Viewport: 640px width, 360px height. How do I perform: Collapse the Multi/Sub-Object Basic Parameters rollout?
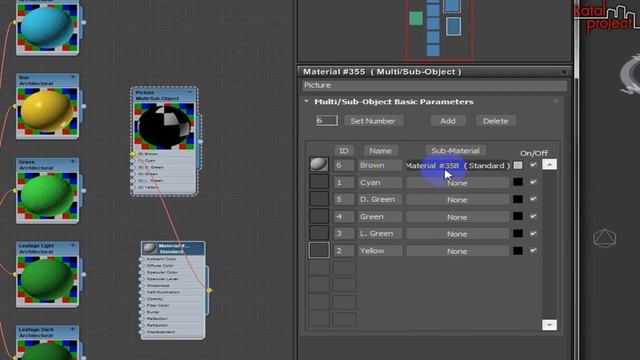click(x=307, y=101)
